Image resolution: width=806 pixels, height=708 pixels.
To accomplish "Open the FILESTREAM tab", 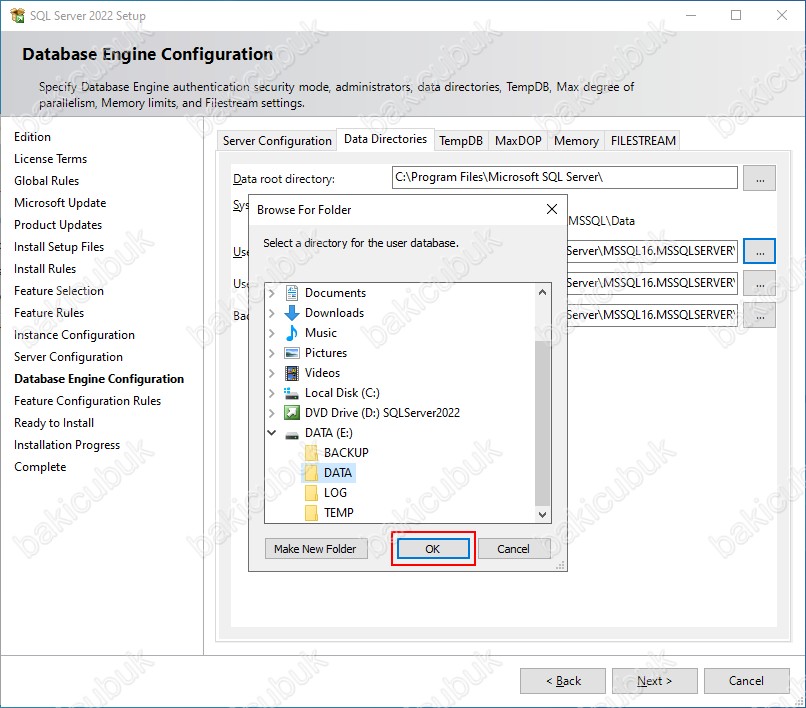I will (643, 140).
